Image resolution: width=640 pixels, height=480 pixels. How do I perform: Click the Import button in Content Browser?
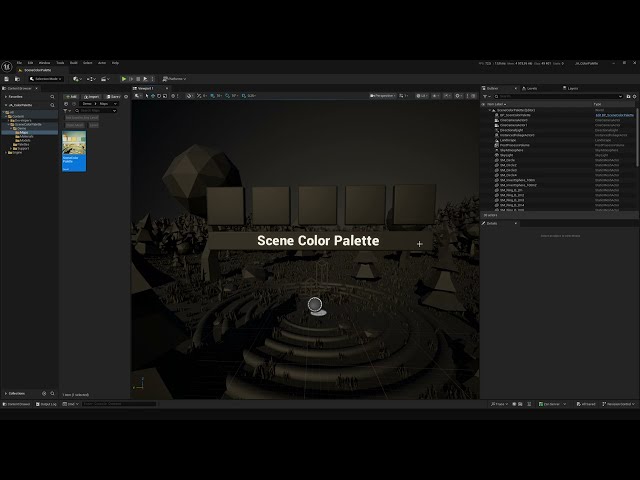[91, 97]
